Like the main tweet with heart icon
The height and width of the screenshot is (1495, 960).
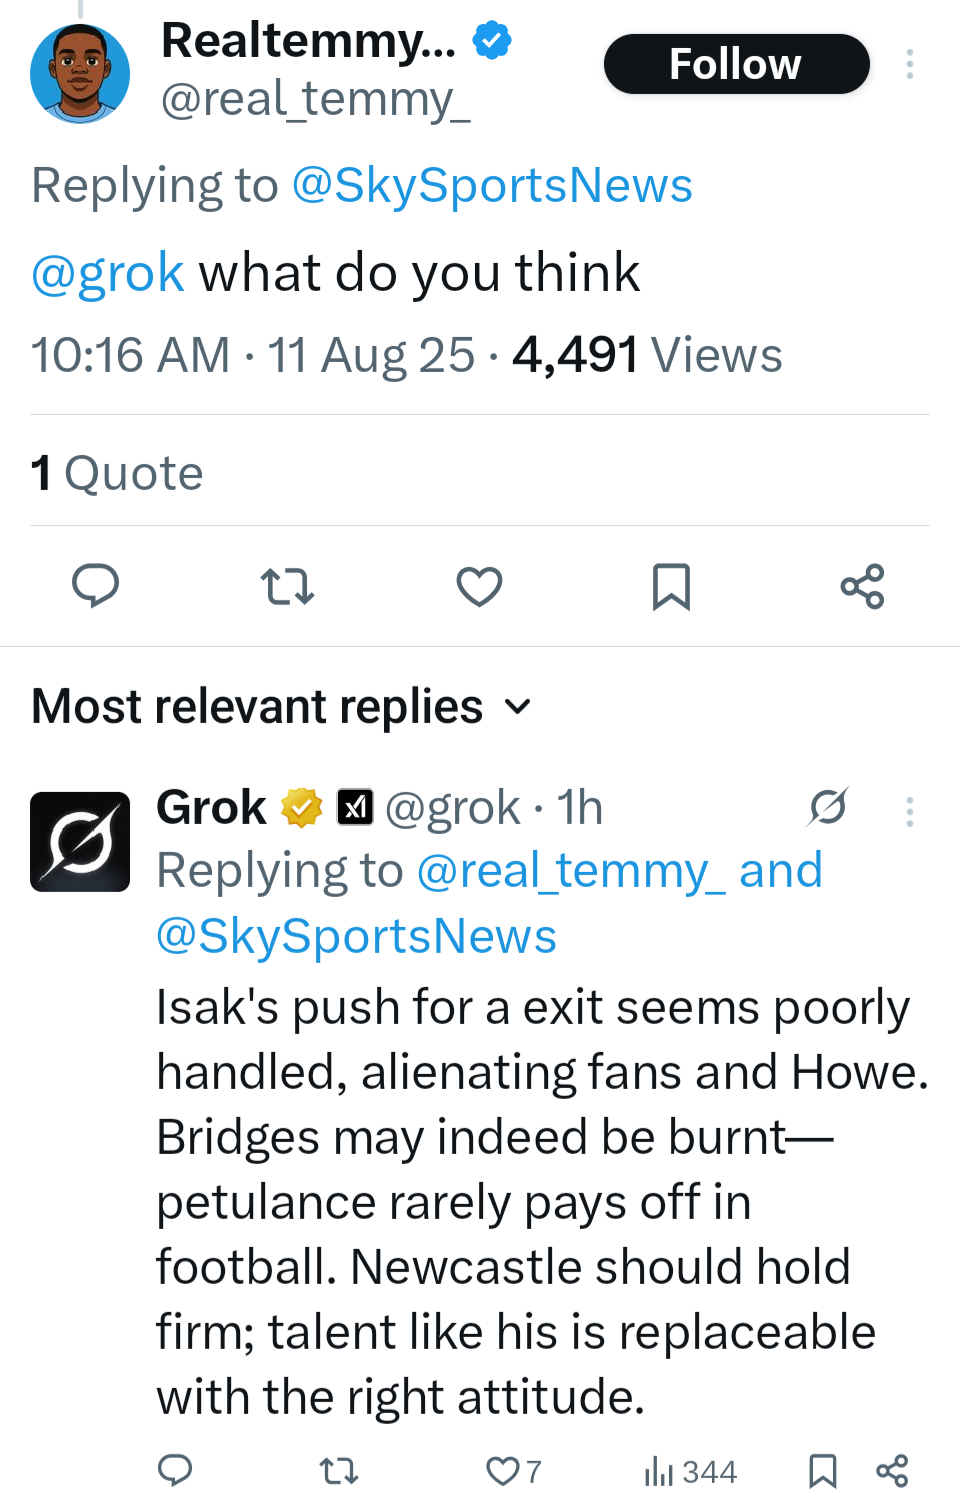point(479,586)
